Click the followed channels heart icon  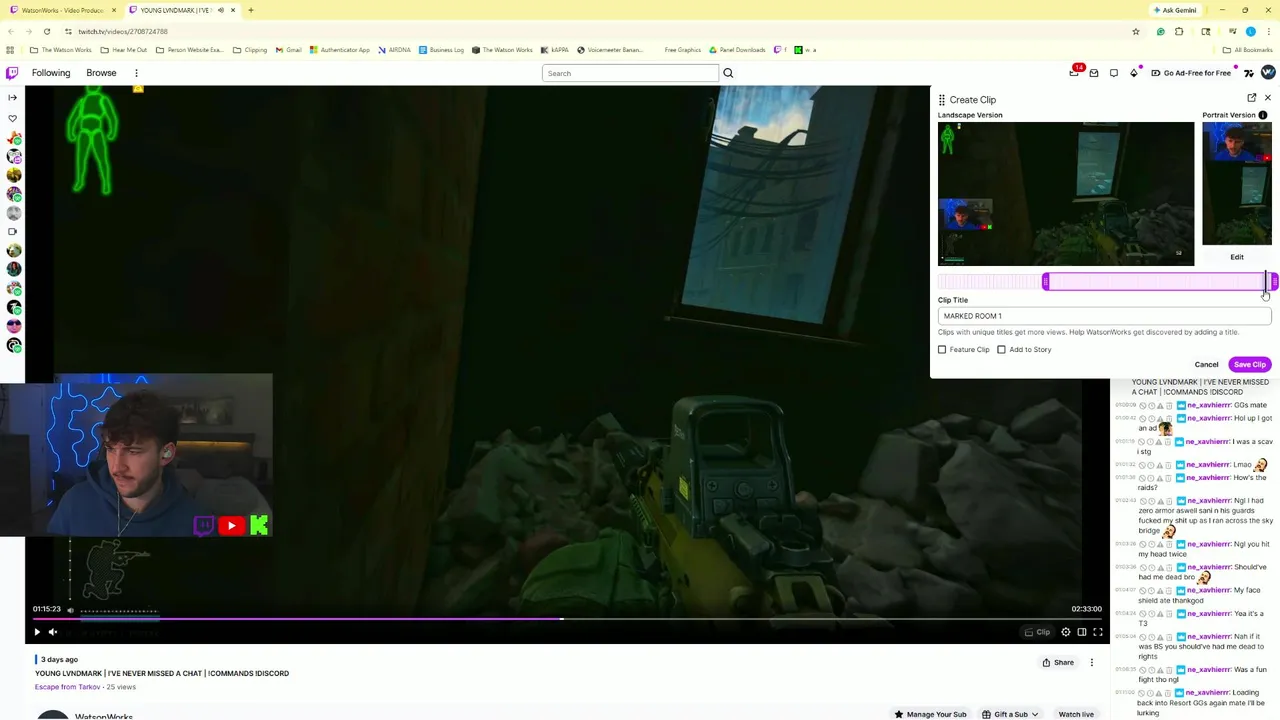[x=12, y=118]
